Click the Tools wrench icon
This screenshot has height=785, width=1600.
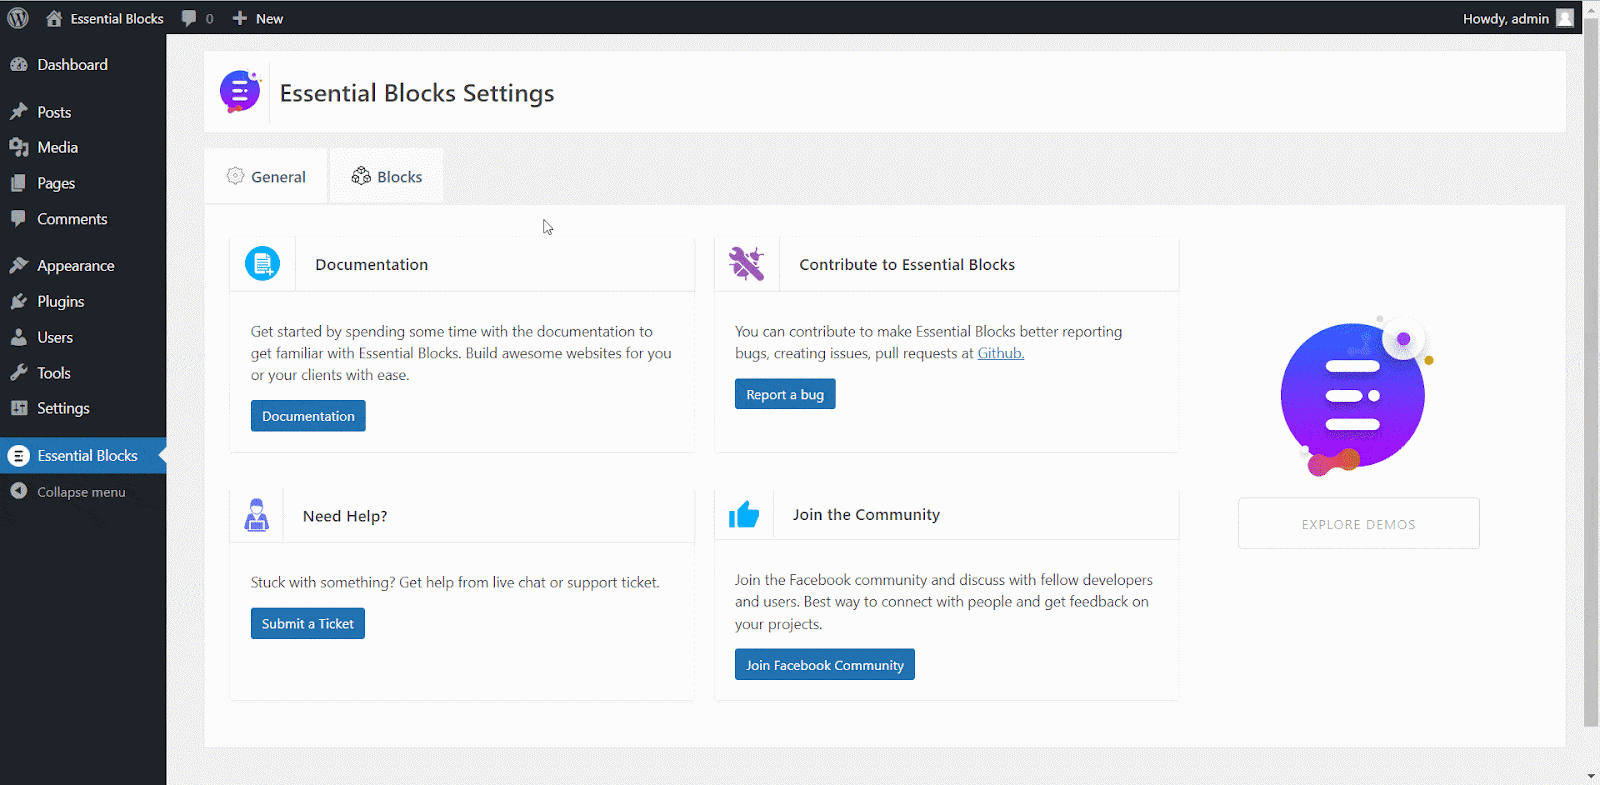pos(19,373)
